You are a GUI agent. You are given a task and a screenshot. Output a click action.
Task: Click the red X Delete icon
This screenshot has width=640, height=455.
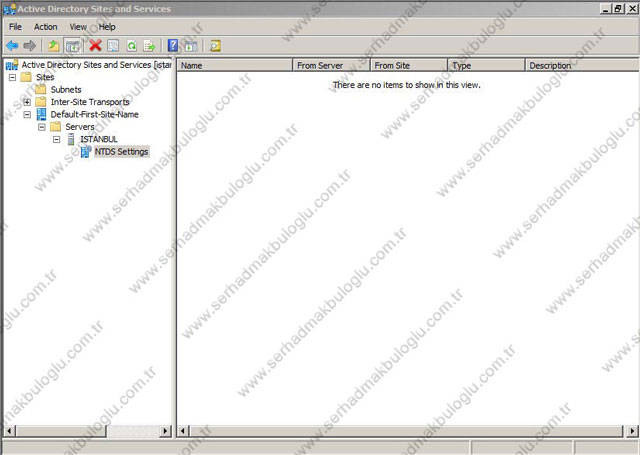pyautogui.click(x=96, y=45)
